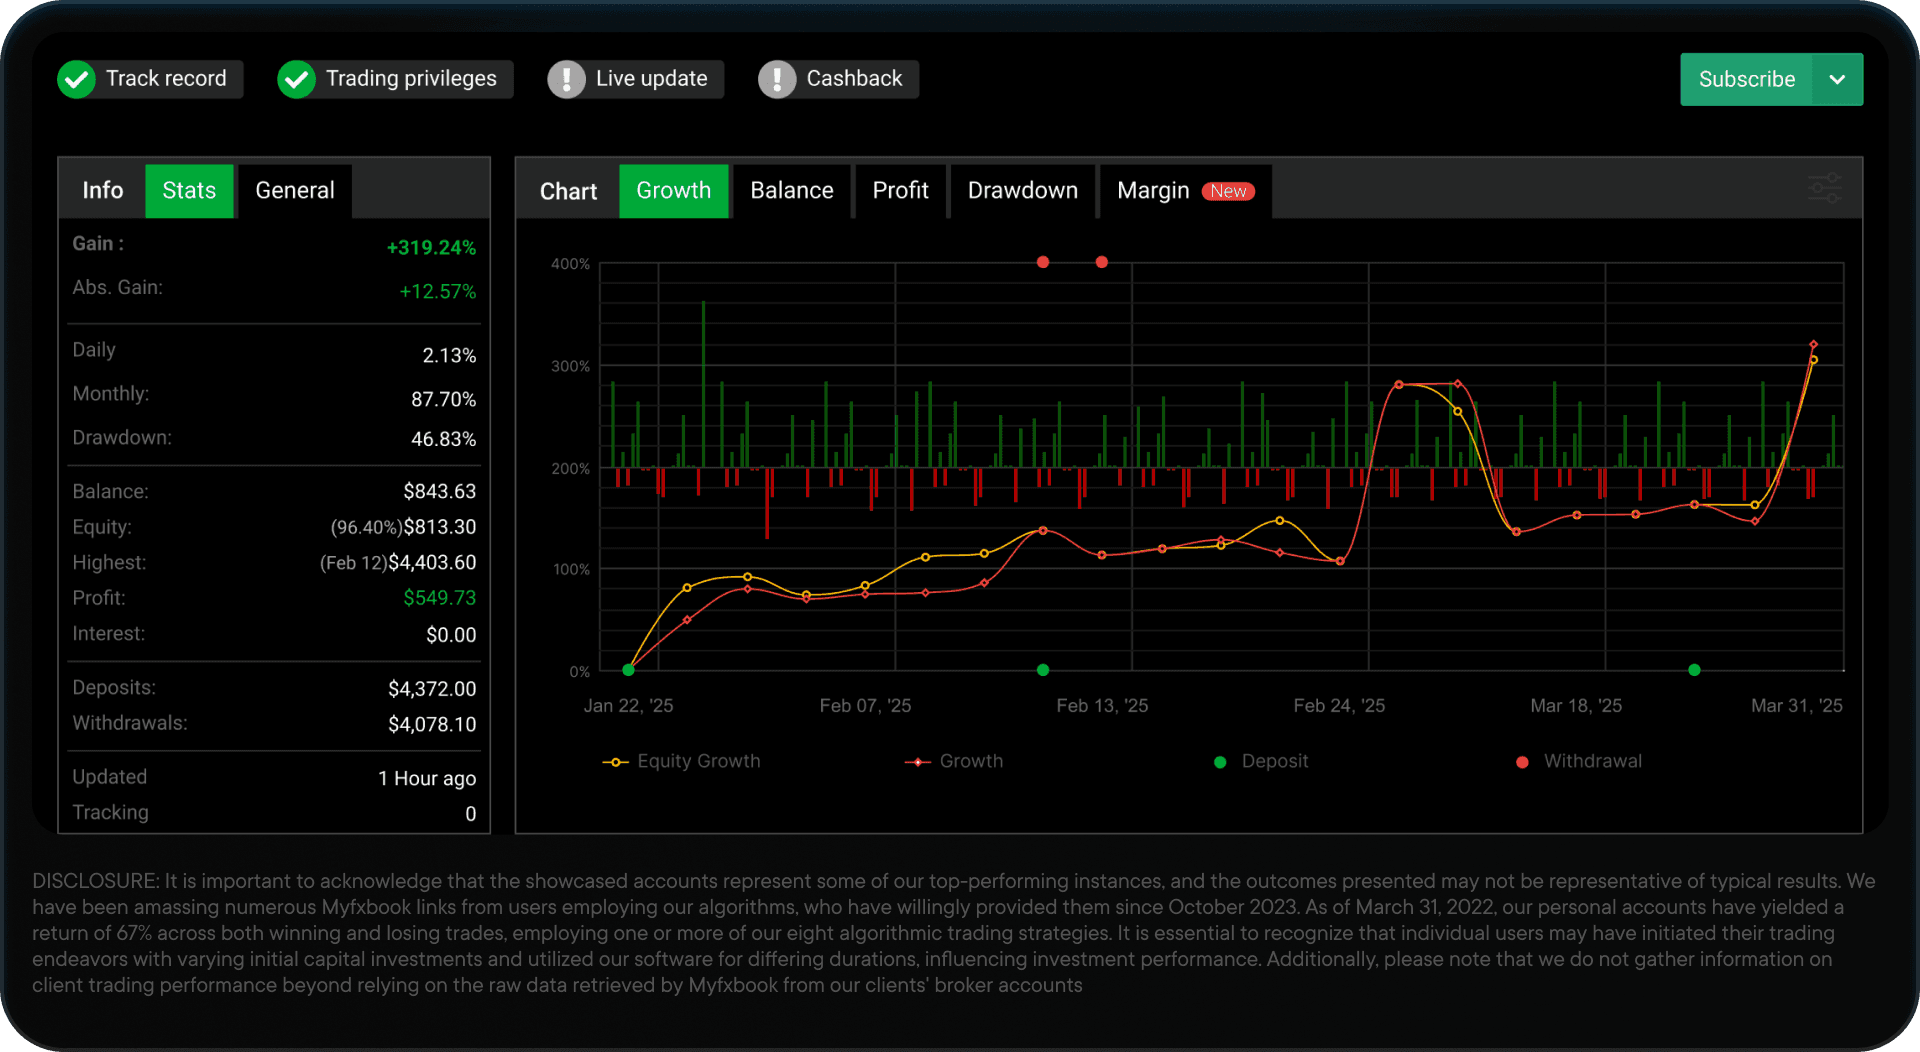Toggle Growth series in chart legend
This screenshot has height=1052, width=1920.
pos(954,761)
